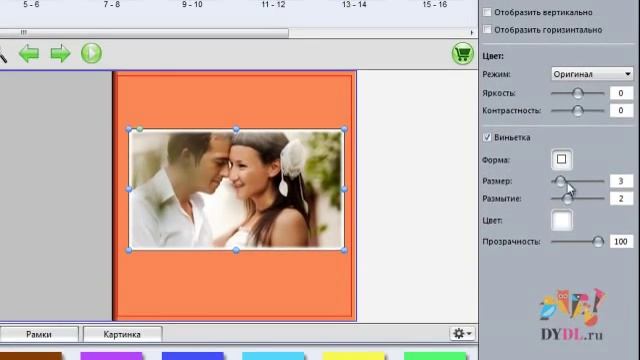Screen dimensions: 640x360
Task: Click the Яркость slider handle
Action: [x=578, y=93]
